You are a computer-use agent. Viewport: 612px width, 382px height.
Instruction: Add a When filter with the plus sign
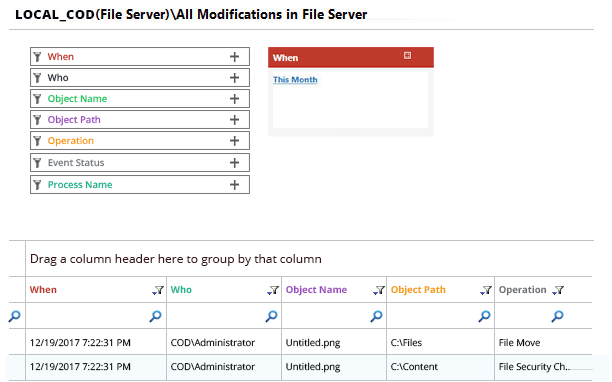coord(234,57)
